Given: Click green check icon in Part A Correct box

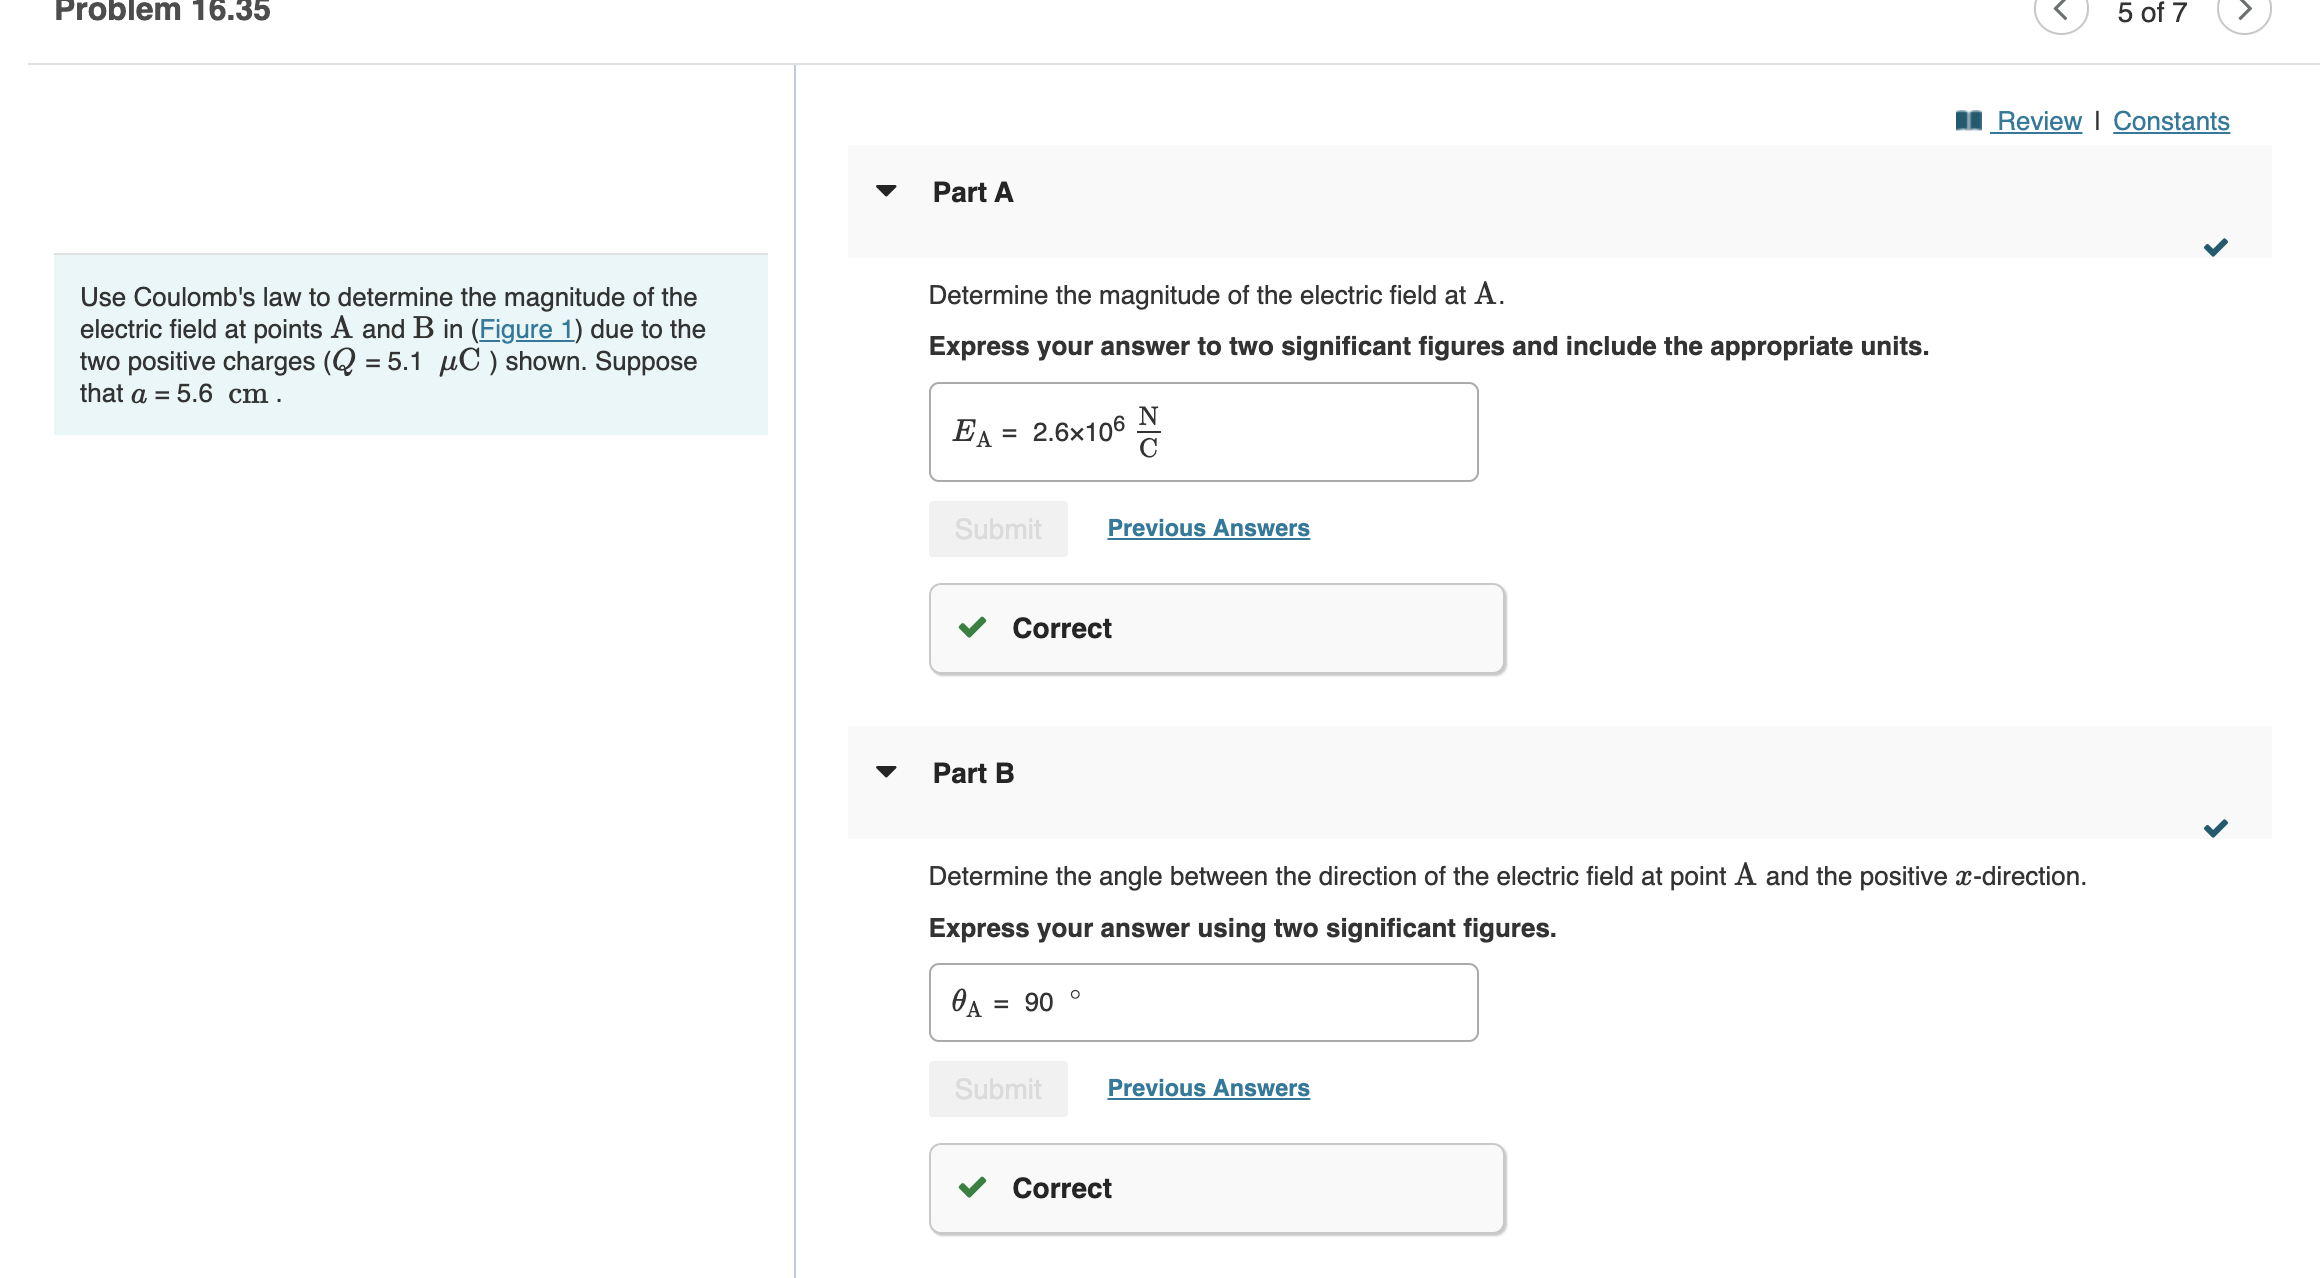Looking at the screenshot, I should 972,628.
